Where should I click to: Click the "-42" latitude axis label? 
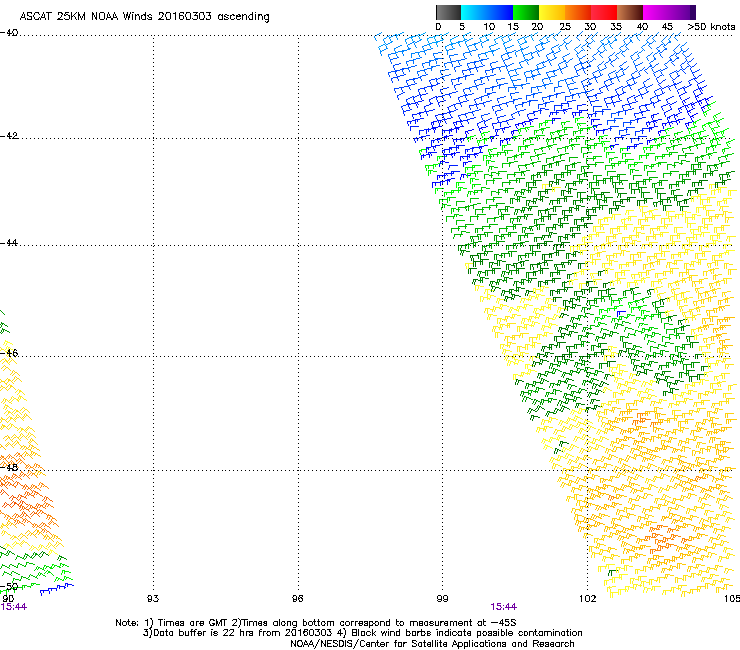[9, 136]
